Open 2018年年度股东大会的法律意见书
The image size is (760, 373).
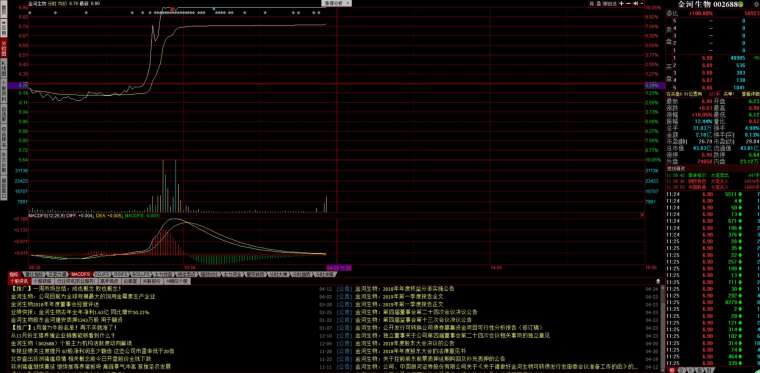click(x=411, y=351)
